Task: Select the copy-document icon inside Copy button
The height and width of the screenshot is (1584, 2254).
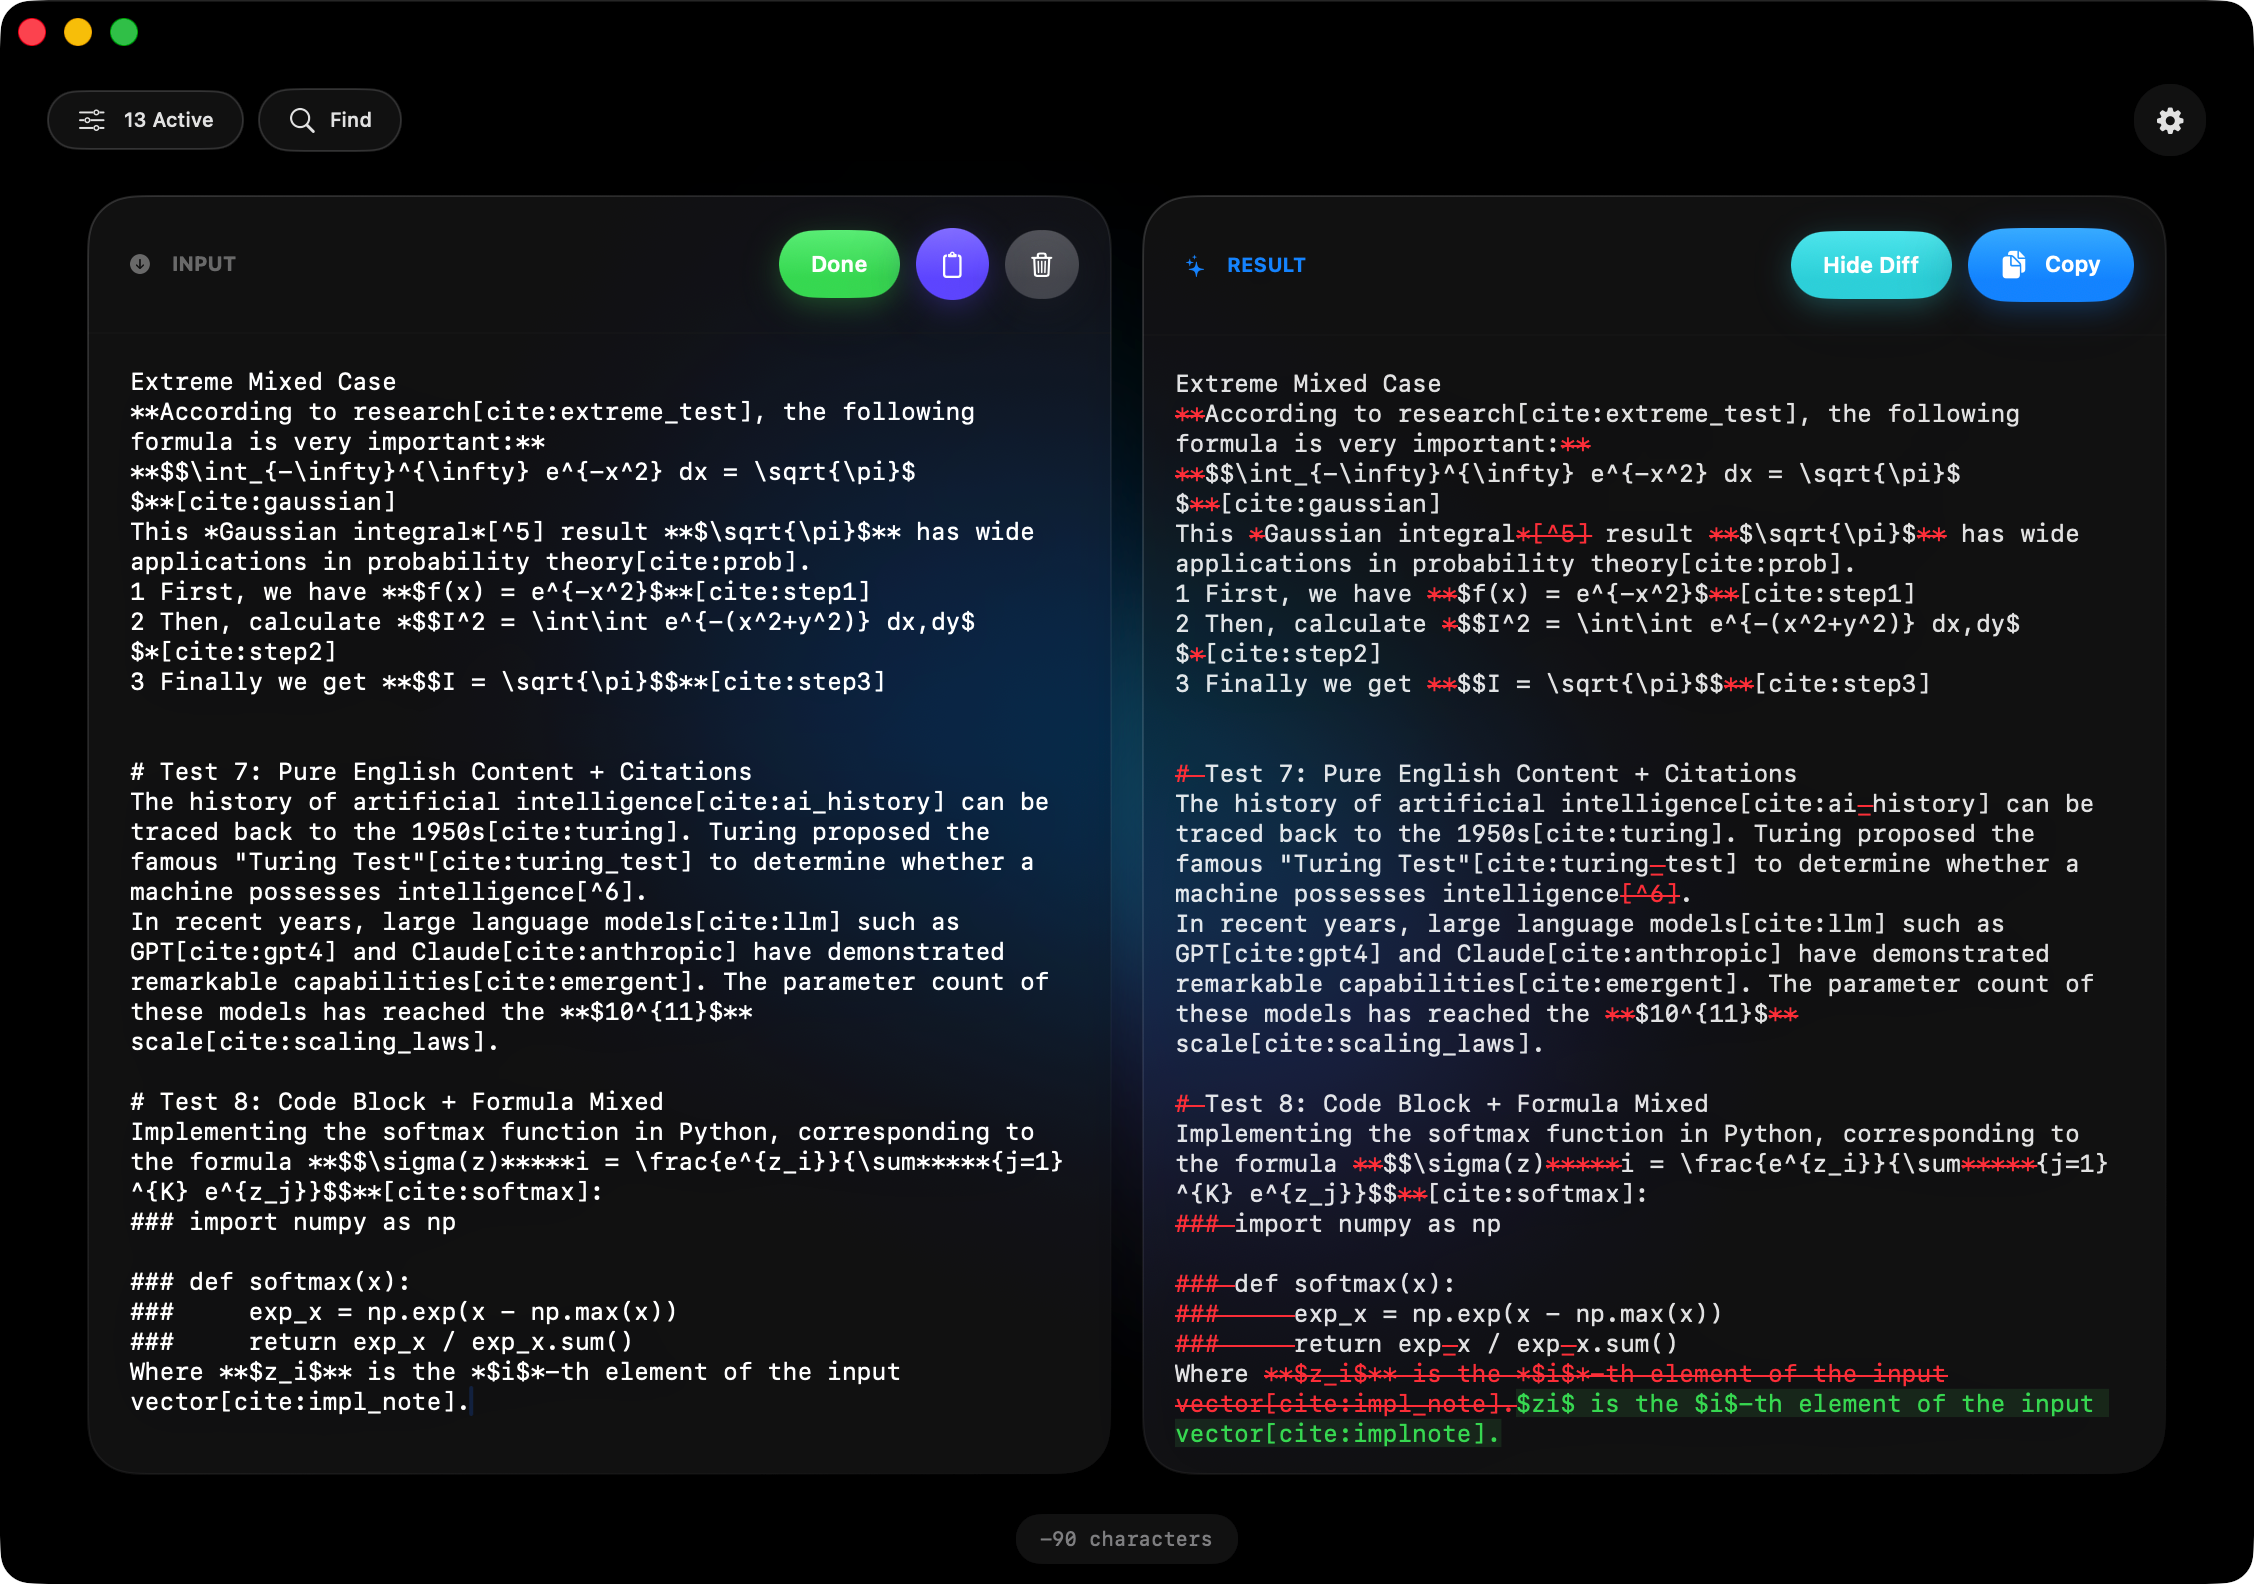Action: (x=2013, y=264)
